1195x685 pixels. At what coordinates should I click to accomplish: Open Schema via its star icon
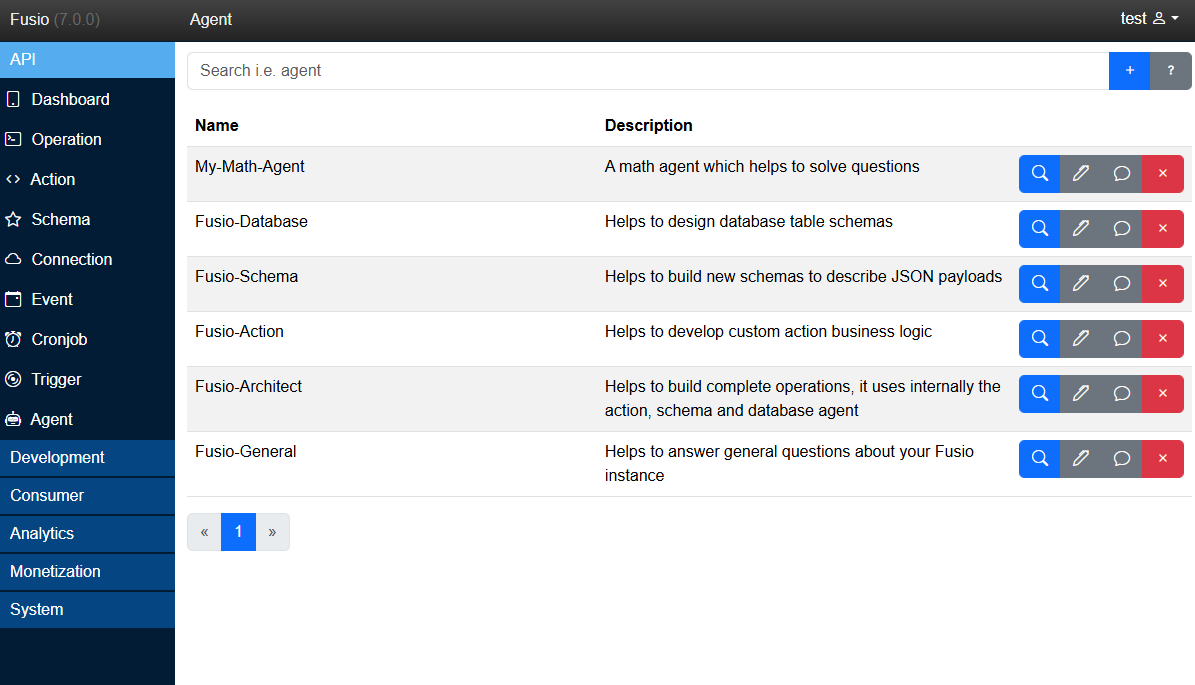13,219
